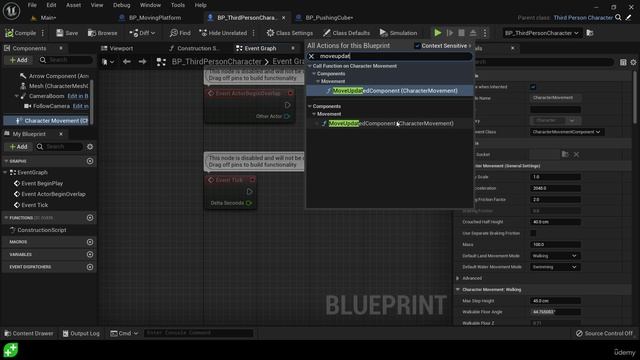Open the Edit menu
The height and width of the screenshot is (360, 640).
(x=51, y=5)
